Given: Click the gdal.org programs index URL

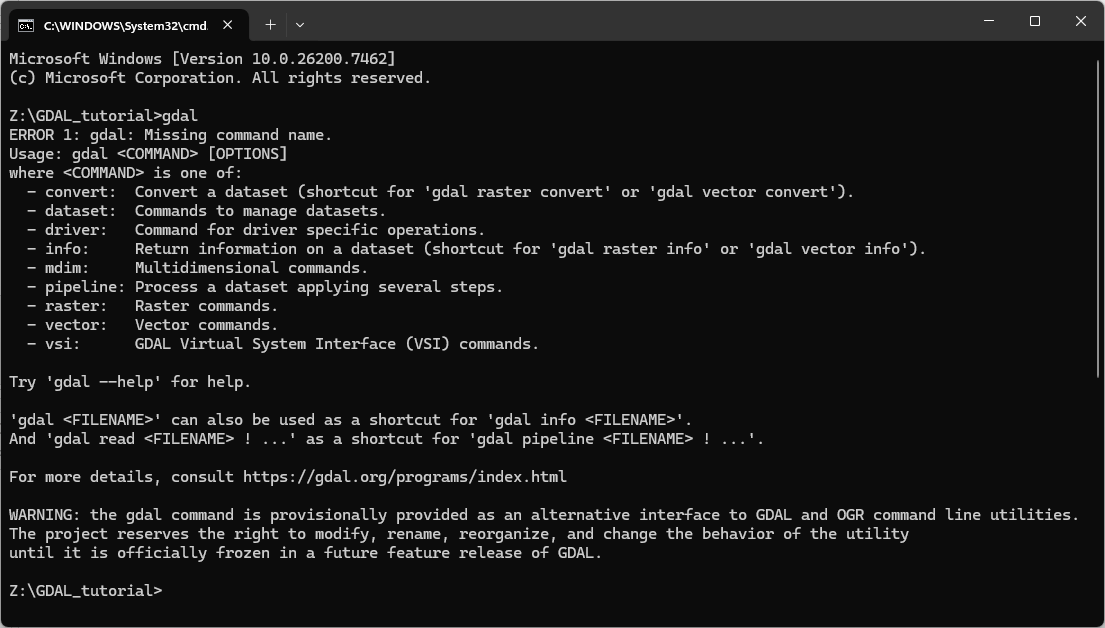Looking at the screenshot, I should pyautogui.click(x=404, y=477).
